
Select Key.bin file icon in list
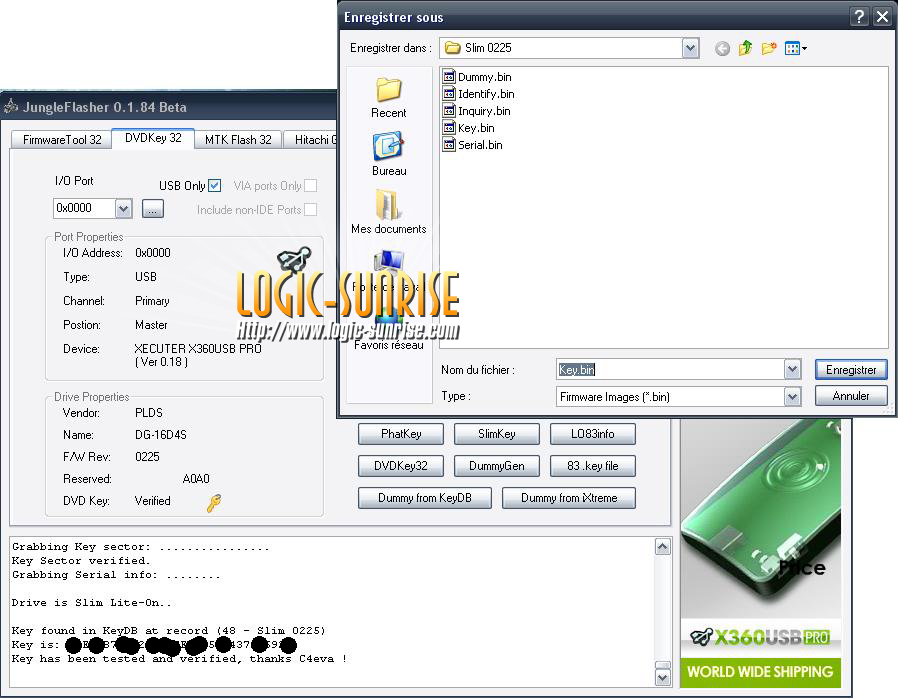click(450, 128)
